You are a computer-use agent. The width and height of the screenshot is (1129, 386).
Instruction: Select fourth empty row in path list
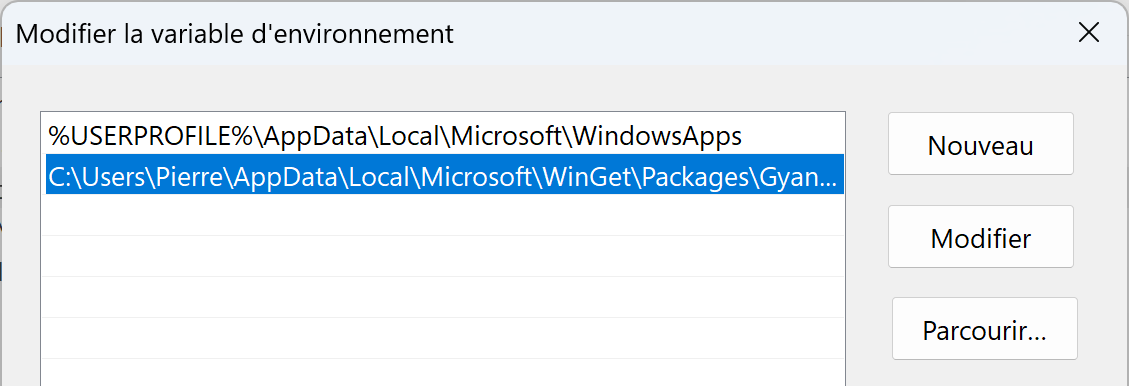(x=444, y=338)
